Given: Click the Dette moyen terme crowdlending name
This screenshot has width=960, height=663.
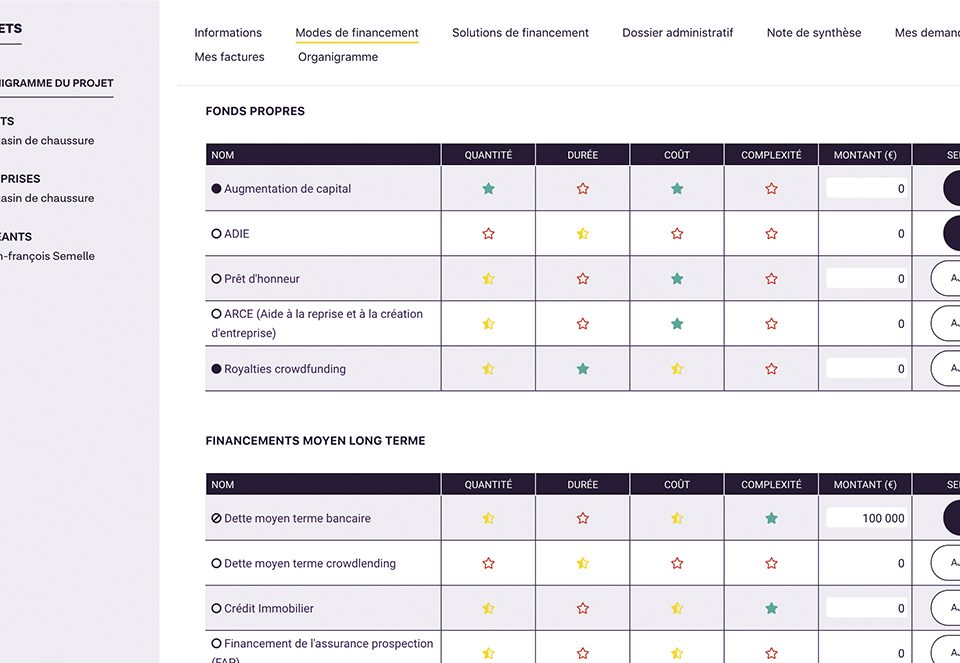Looking at the screenshot, I should pos(310,563).
